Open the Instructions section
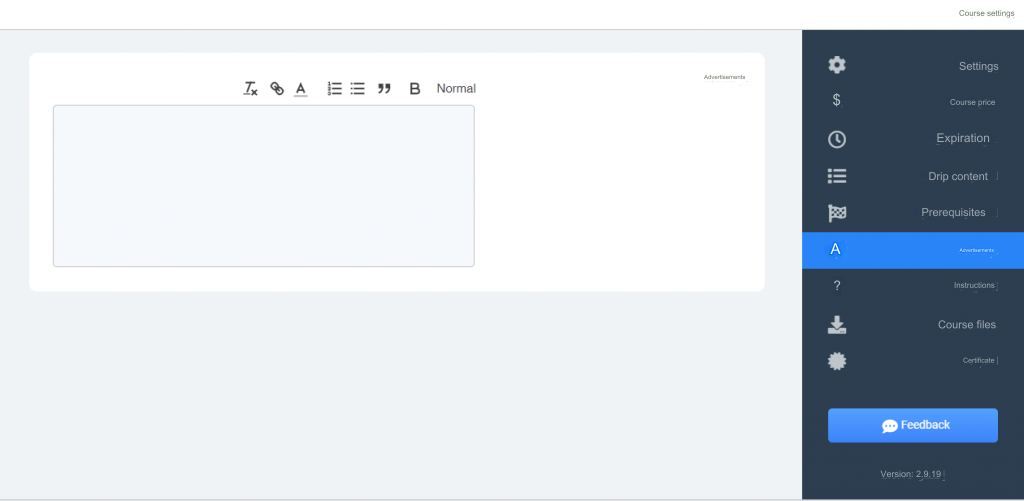 pyautogui.click(x=974, y=285)
